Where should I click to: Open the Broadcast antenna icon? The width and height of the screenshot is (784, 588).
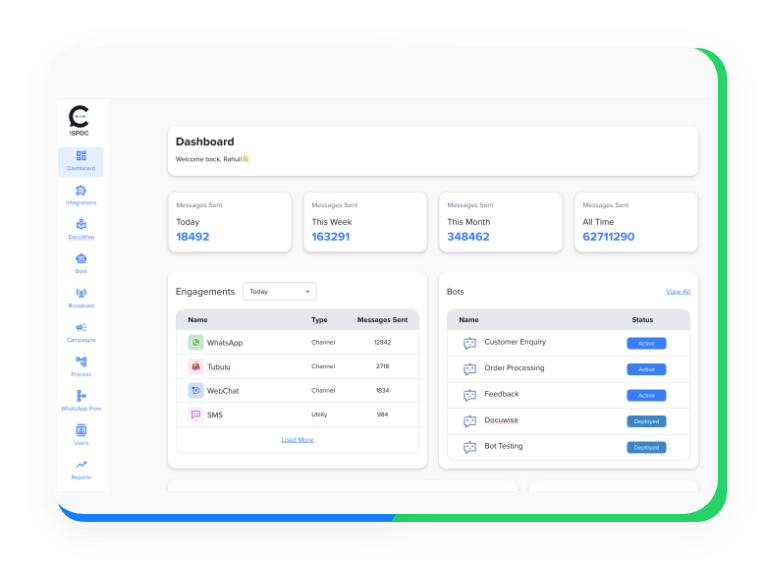click(81, 294)
